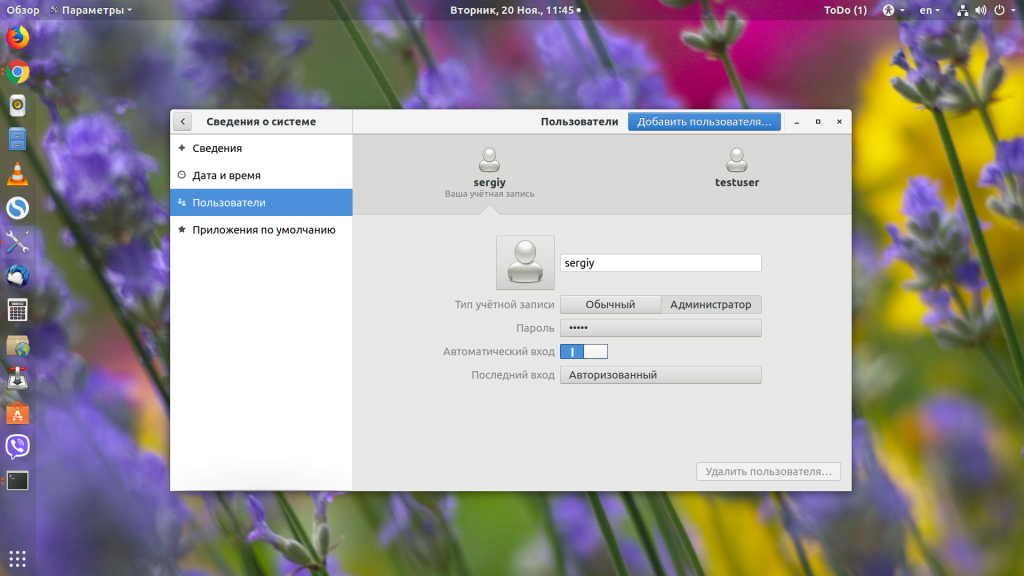Open the system power menu in top bar
The width and height of the screenshot is (1024, 576).
(x=1004, y=10)
